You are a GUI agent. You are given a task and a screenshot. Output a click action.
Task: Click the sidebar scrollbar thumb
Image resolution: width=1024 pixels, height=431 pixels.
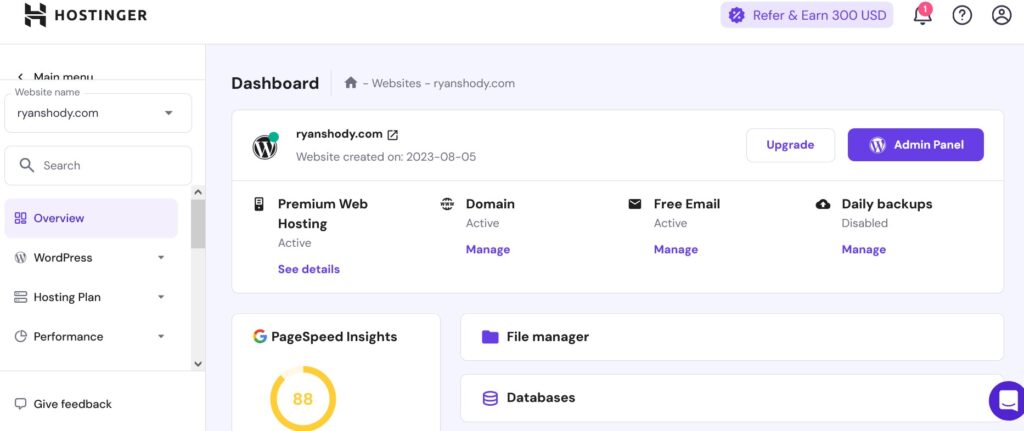[198, 224]
